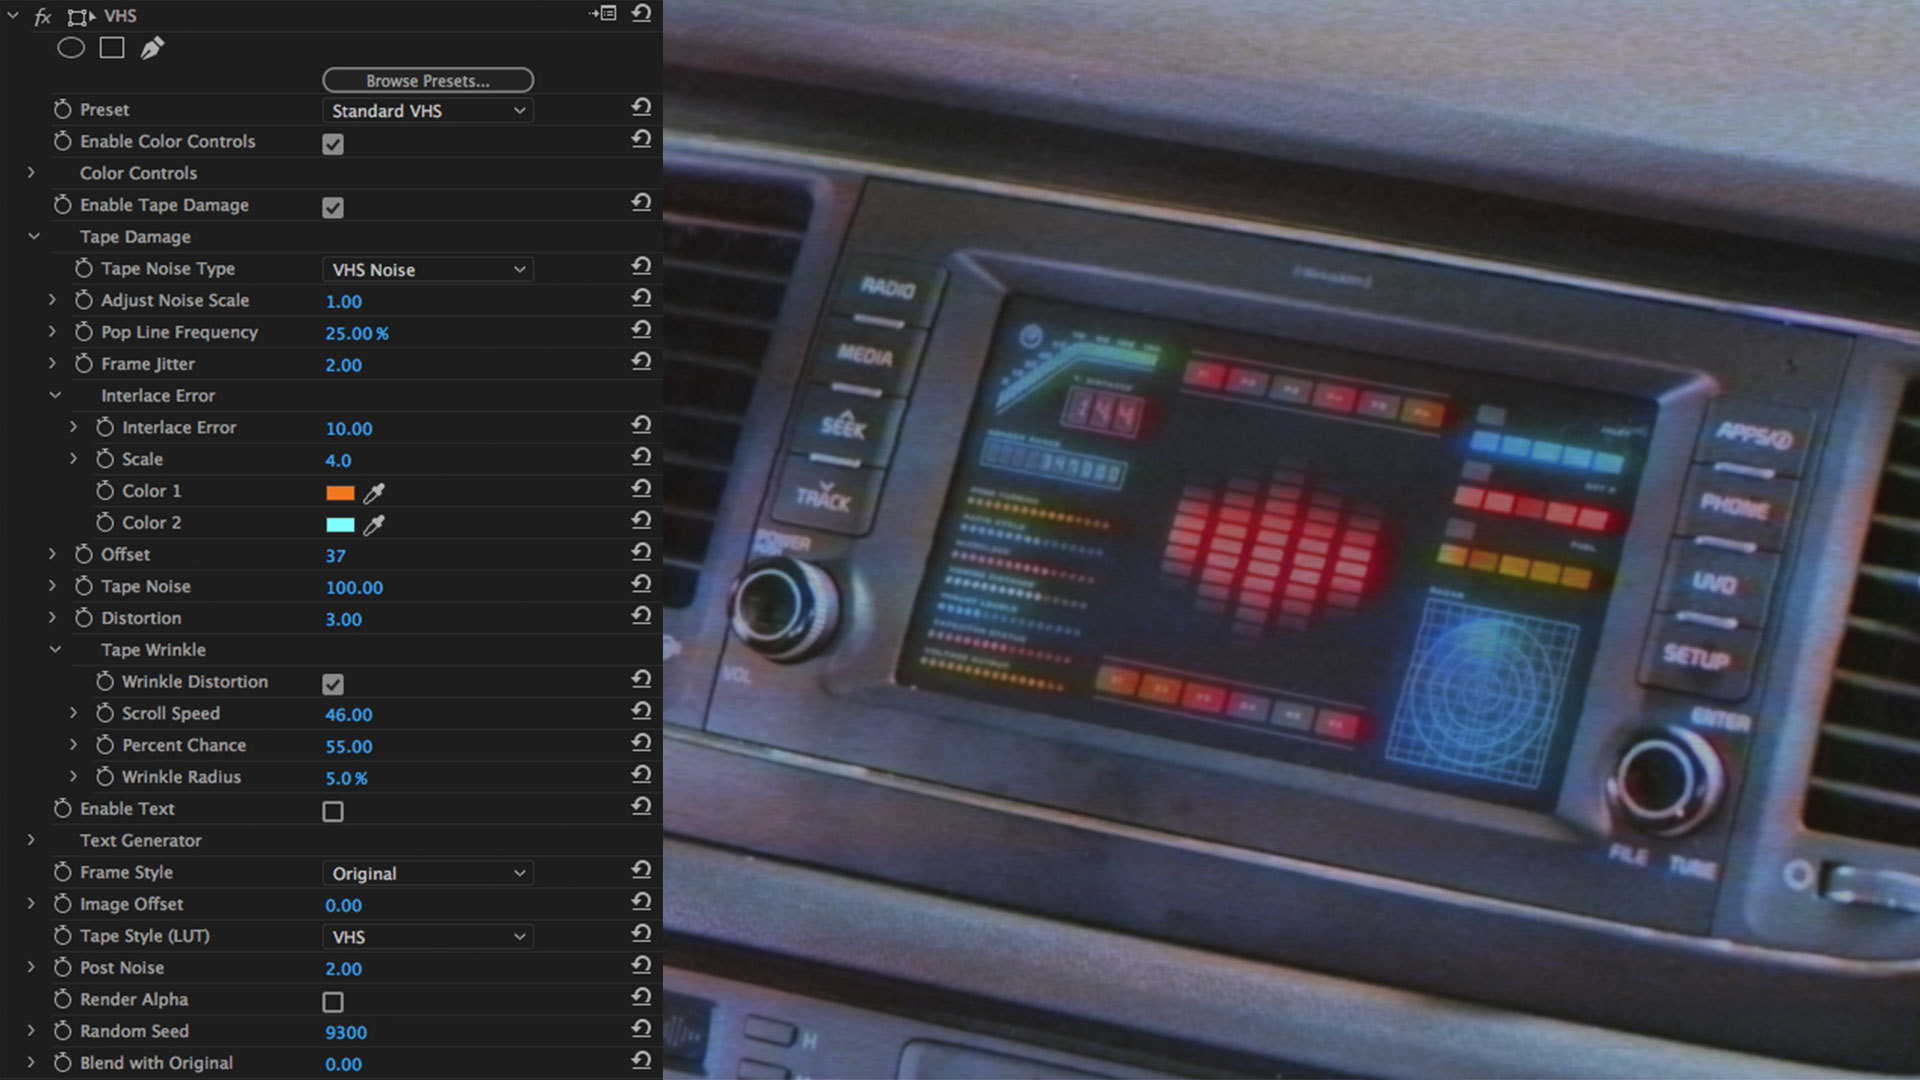Expand the Color Controls group
The height and width of the screenshot is (1080, 1920).
click(31, 173)
